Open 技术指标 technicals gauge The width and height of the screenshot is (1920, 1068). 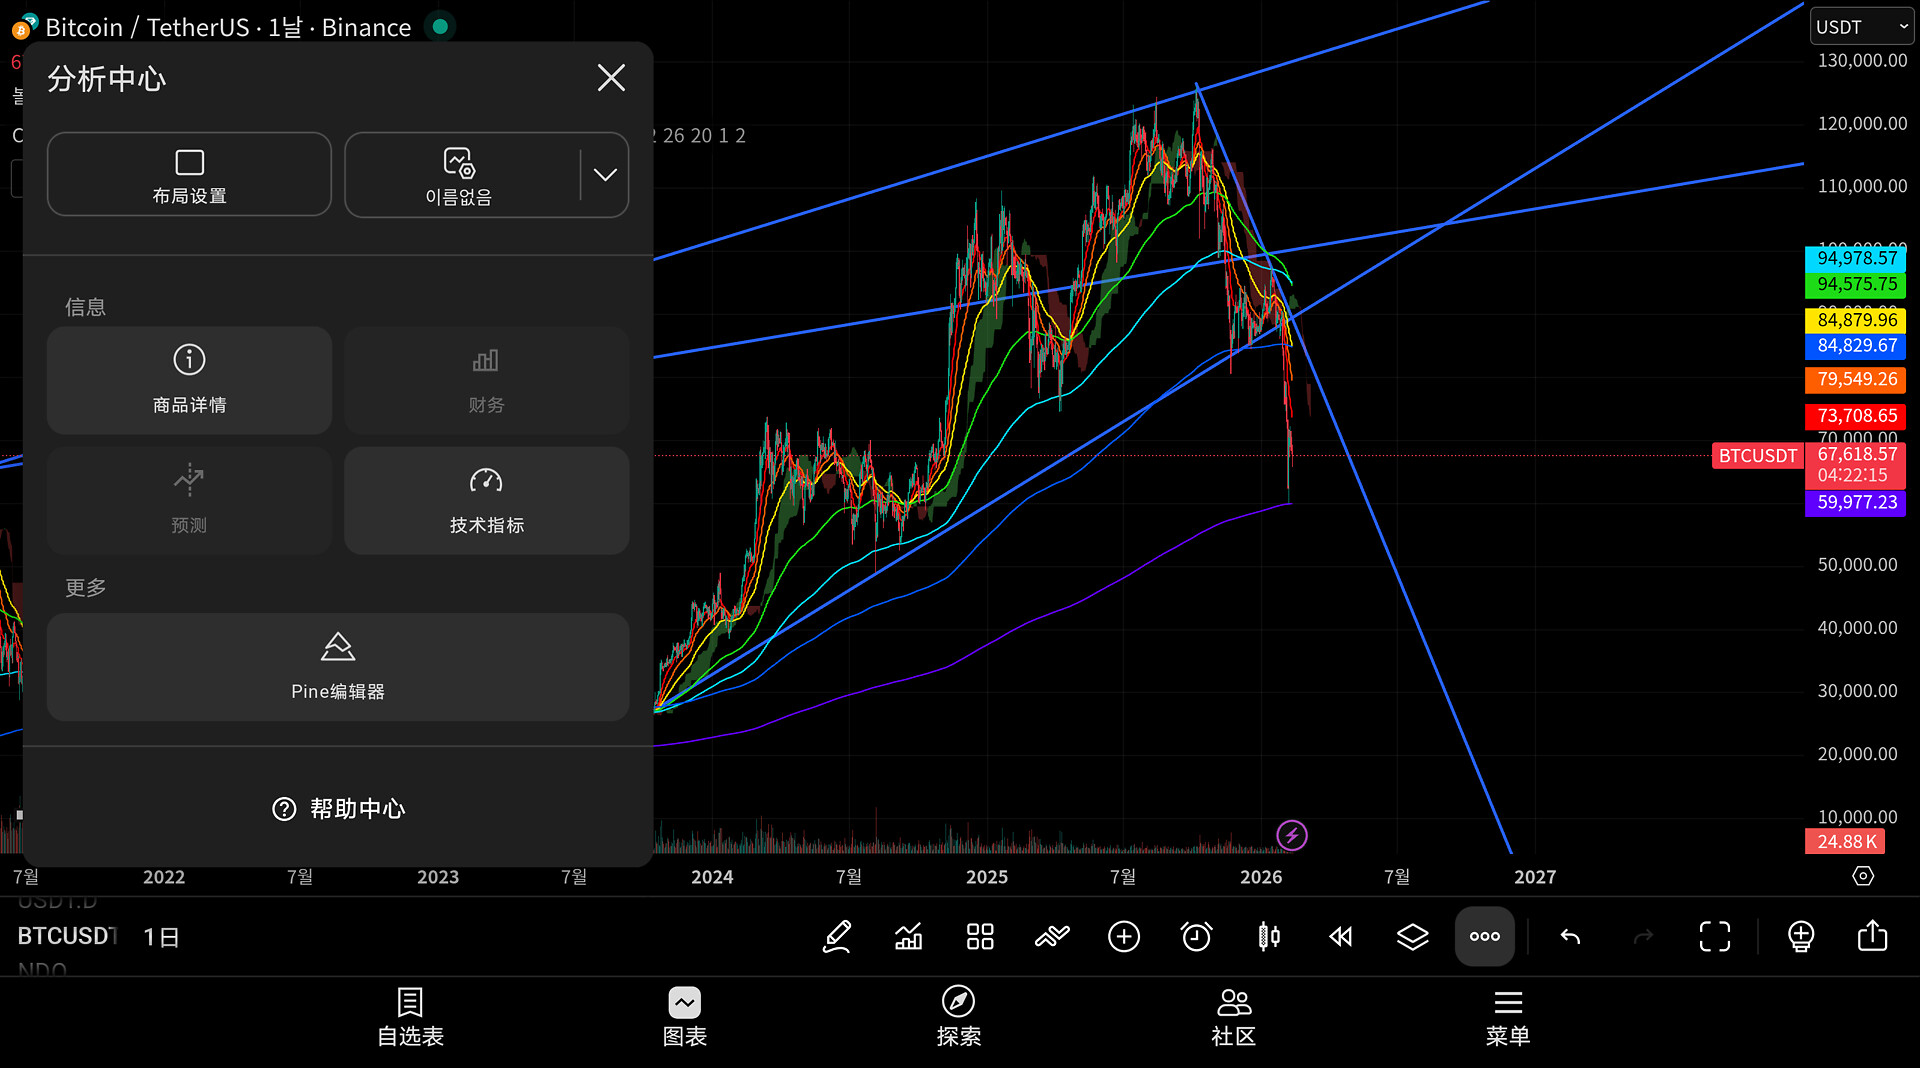[487, 500]
